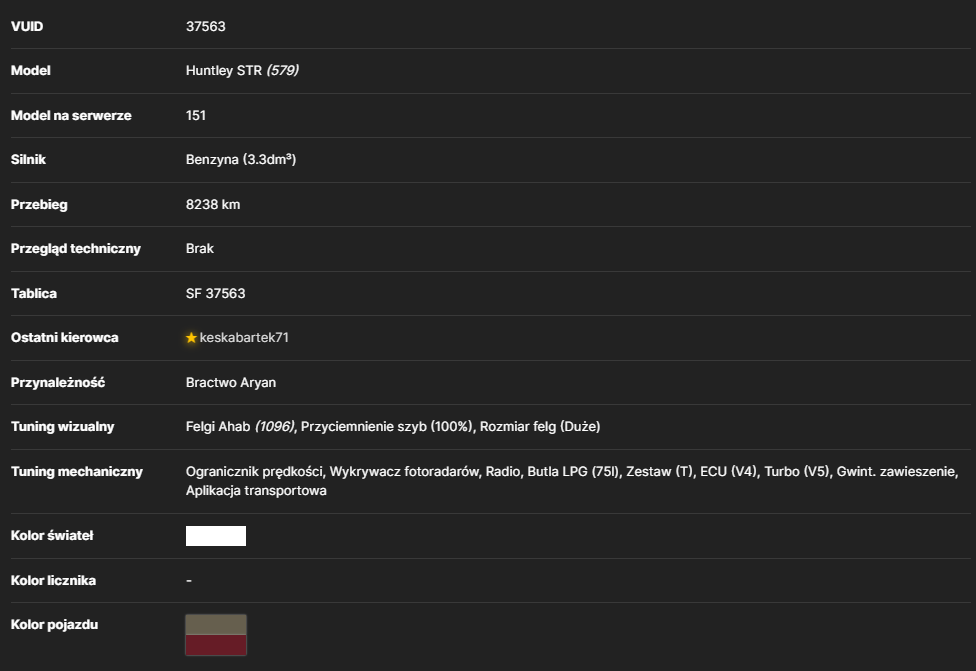Image resolution: width=976 pixels, height=671 pixels.
Task: Click Aplikacja transportowa tuning entry
Action: [x=256, y=491]
